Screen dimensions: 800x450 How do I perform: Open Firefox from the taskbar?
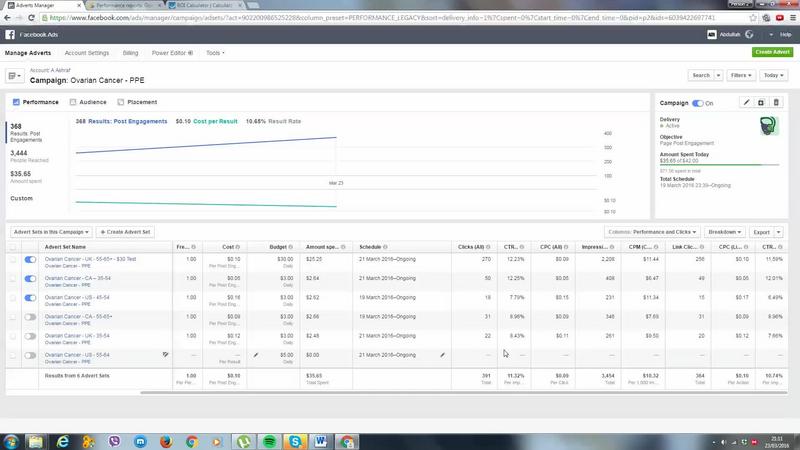(x=166, y=441)
